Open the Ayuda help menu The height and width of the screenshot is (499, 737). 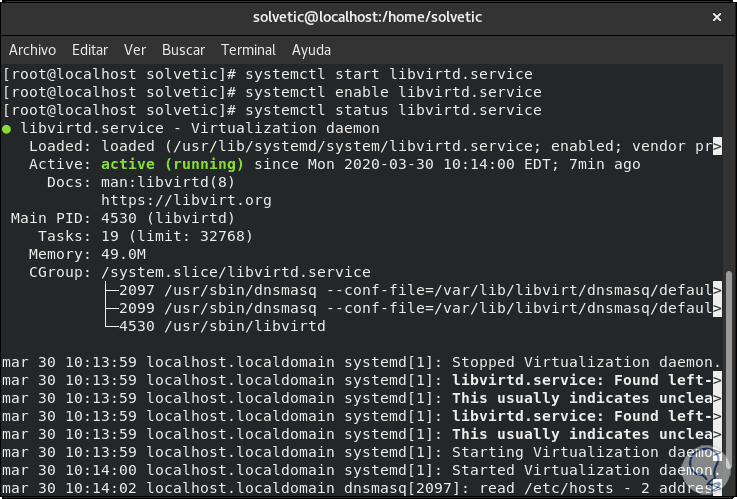311,49
